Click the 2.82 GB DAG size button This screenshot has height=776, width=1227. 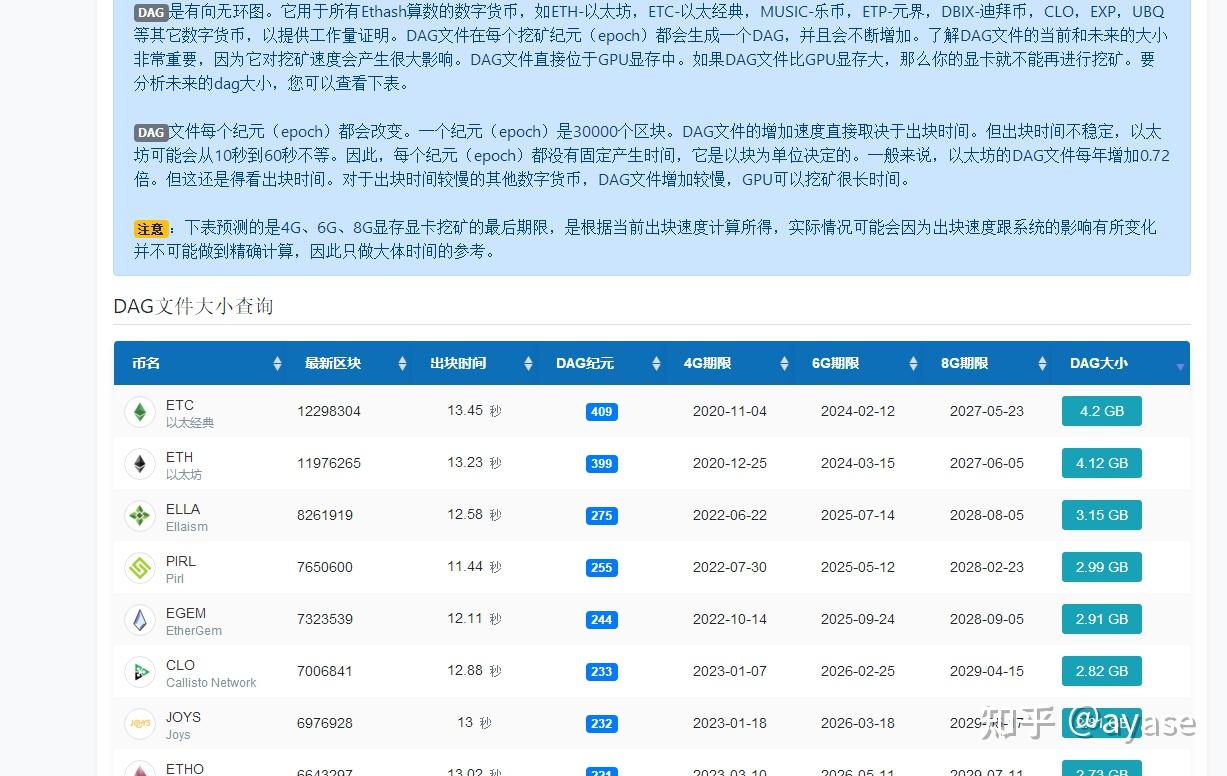tap(1102, 671)
